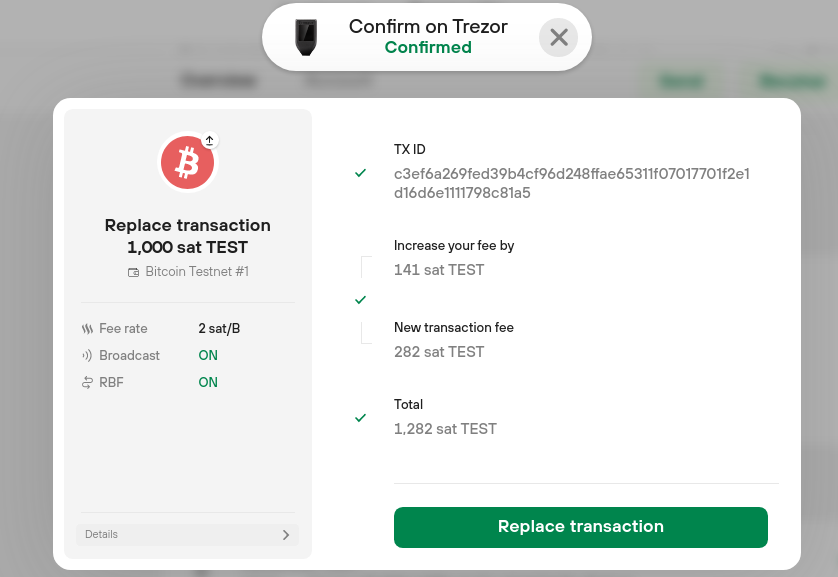
Task: Click the RBF looping arrows icon
Action: pyautogui.click(x=88, y=382)
